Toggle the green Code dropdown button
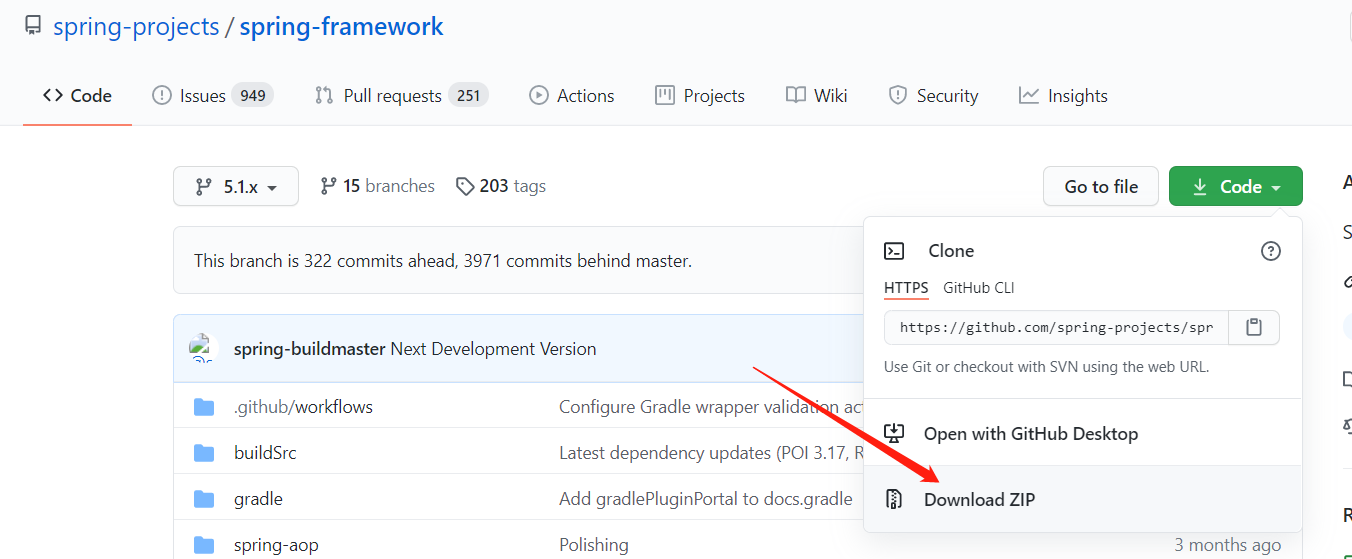The height and width of the screenshot is (559, 1352). point(1236,186)
